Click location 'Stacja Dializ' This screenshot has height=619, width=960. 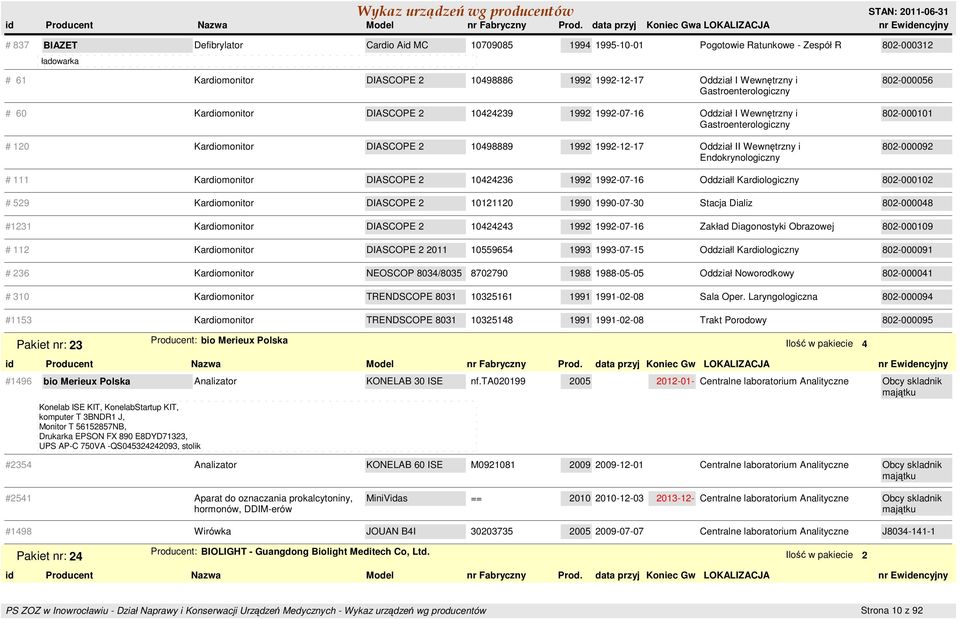726,203
